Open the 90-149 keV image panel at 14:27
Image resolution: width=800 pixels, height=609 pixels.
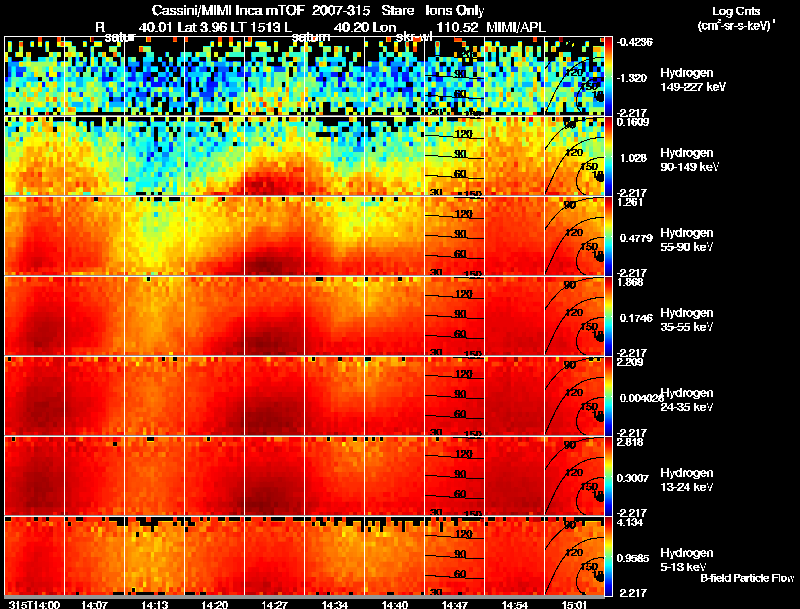coord(274,156)
